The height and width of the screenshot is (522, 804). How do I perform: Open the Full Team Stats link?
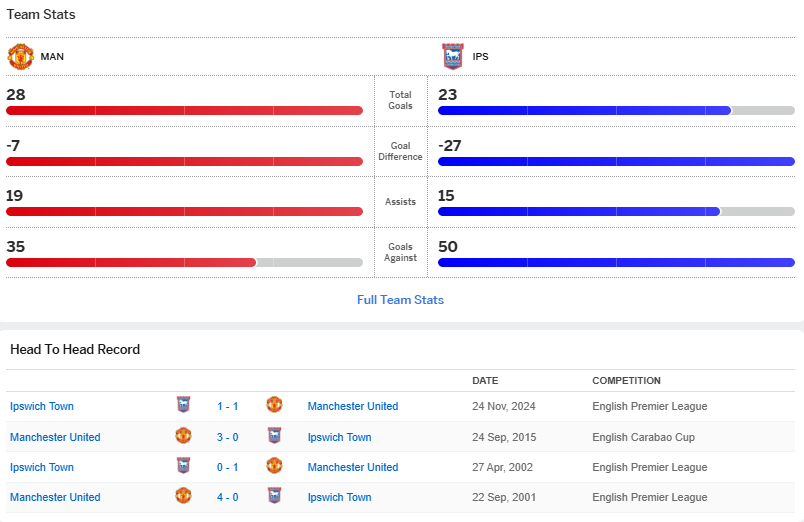(x=400, y=300)
